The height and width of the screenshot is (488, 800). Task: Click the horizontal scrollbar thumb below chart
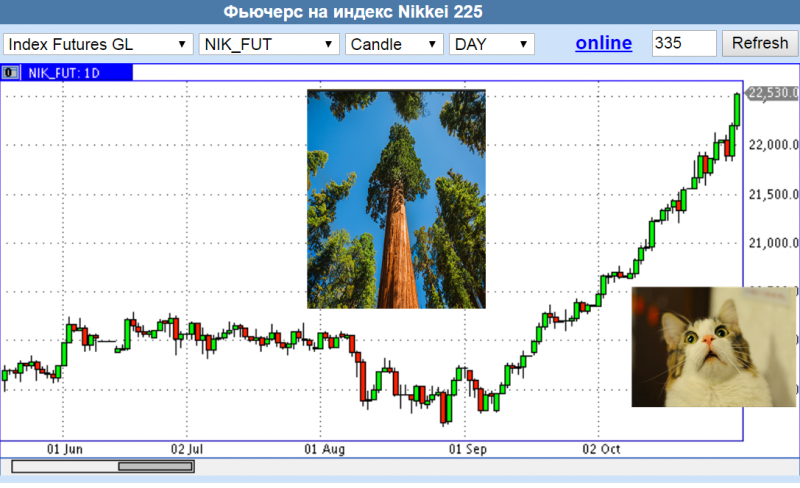coord(156,466)
